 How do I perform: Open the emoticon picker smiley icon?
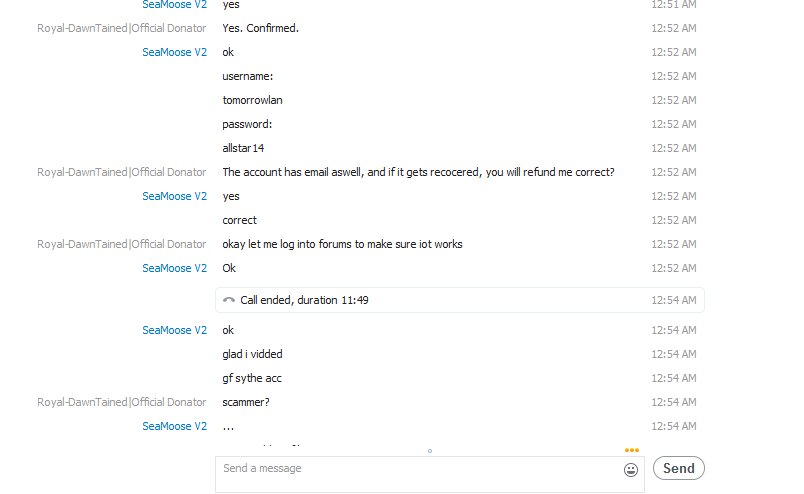point(631,469)
